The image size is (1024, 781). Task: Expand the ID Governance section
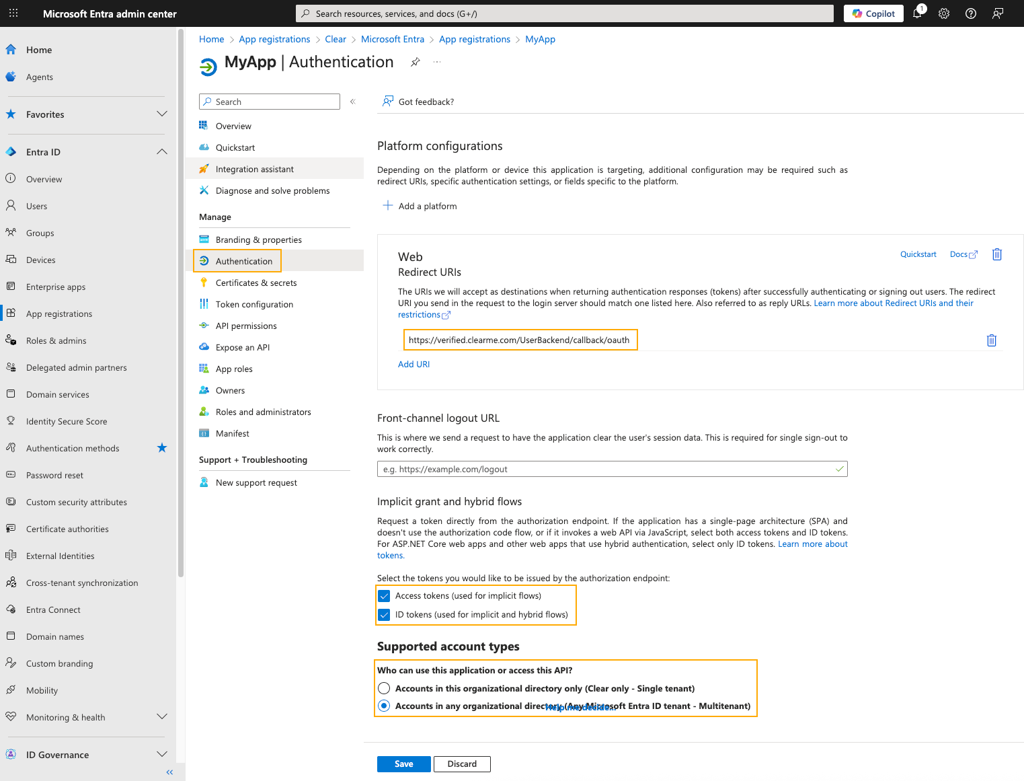point(162,755)
